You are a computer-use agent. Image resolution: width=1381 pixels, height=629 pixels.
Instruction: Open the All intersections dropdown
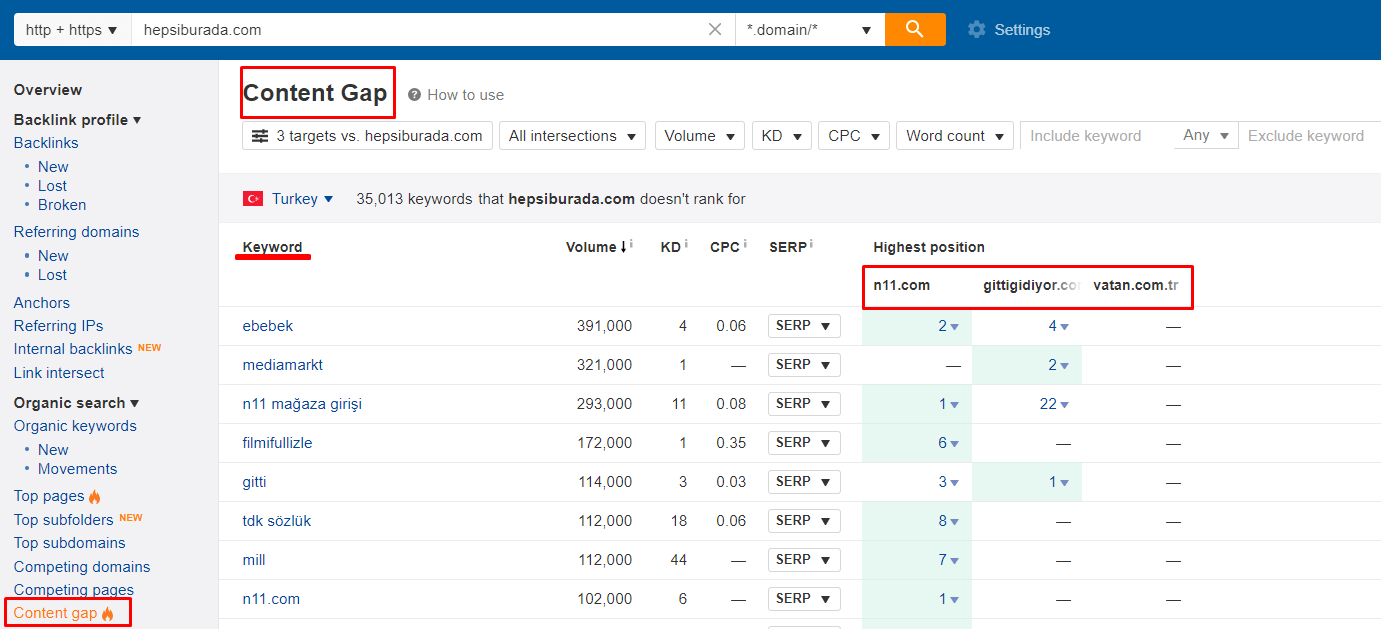click(x=572, y=136)
